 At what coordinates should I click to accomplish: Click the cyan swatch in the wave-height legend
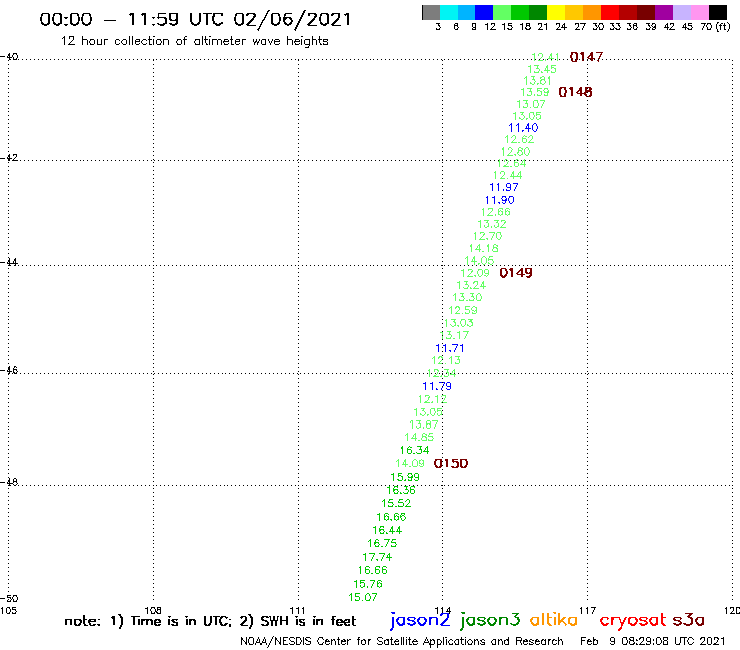pos(449,12)
